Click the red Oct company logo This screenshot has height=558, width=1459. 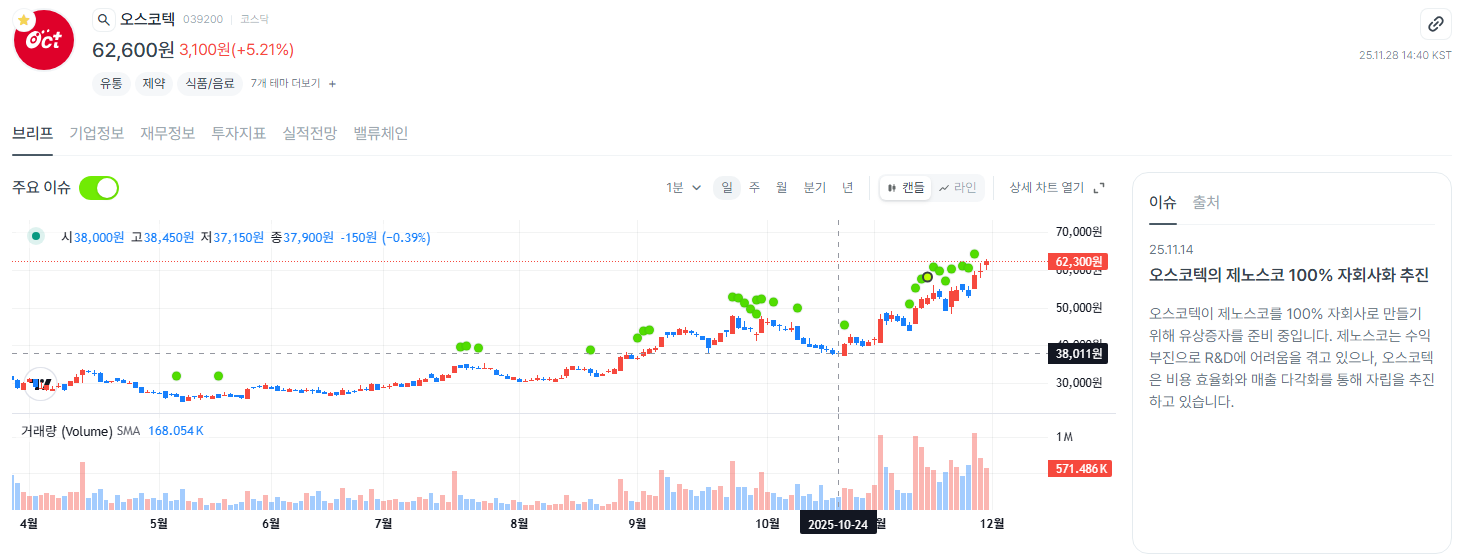(43, 40)
